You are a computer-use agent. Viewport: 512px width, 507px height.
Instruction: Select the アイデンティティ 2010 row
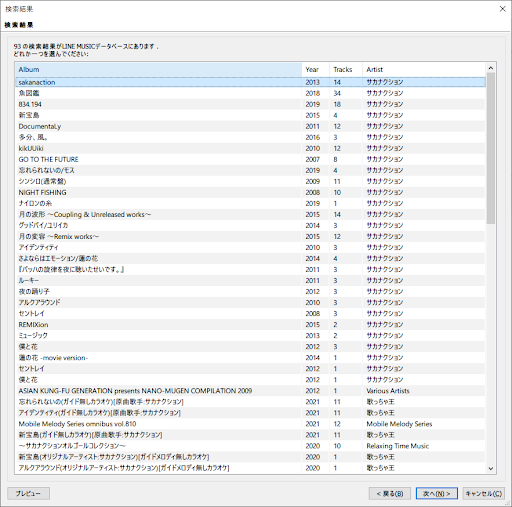(250, 247)
